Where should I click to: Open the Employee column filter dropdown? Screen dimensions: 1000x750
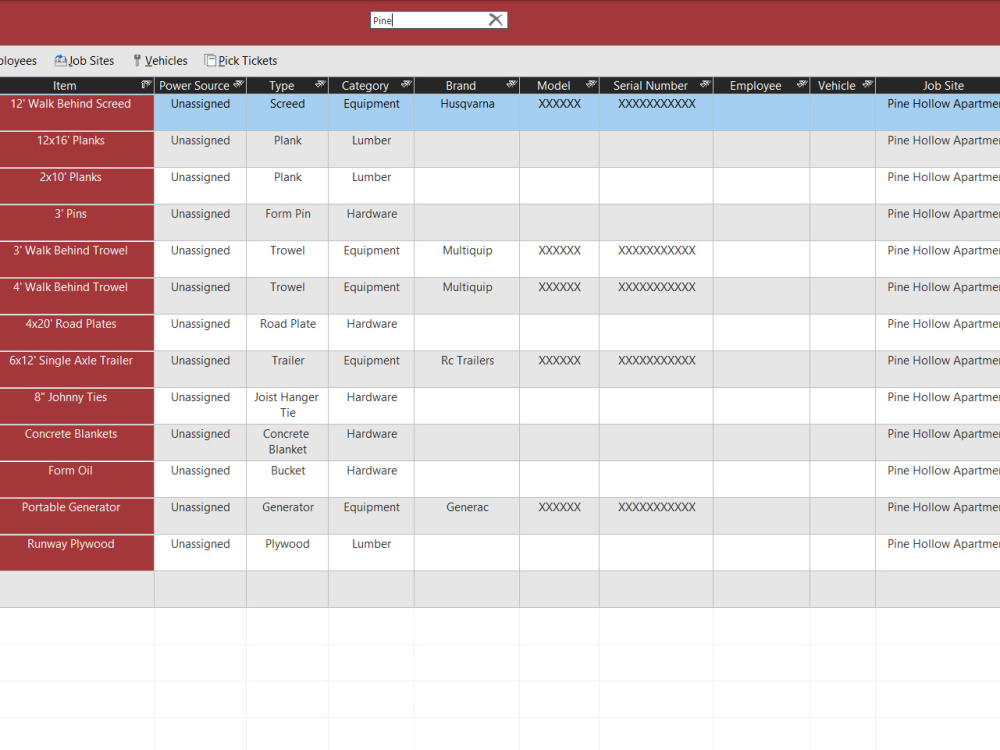click(x=802, y=84)
